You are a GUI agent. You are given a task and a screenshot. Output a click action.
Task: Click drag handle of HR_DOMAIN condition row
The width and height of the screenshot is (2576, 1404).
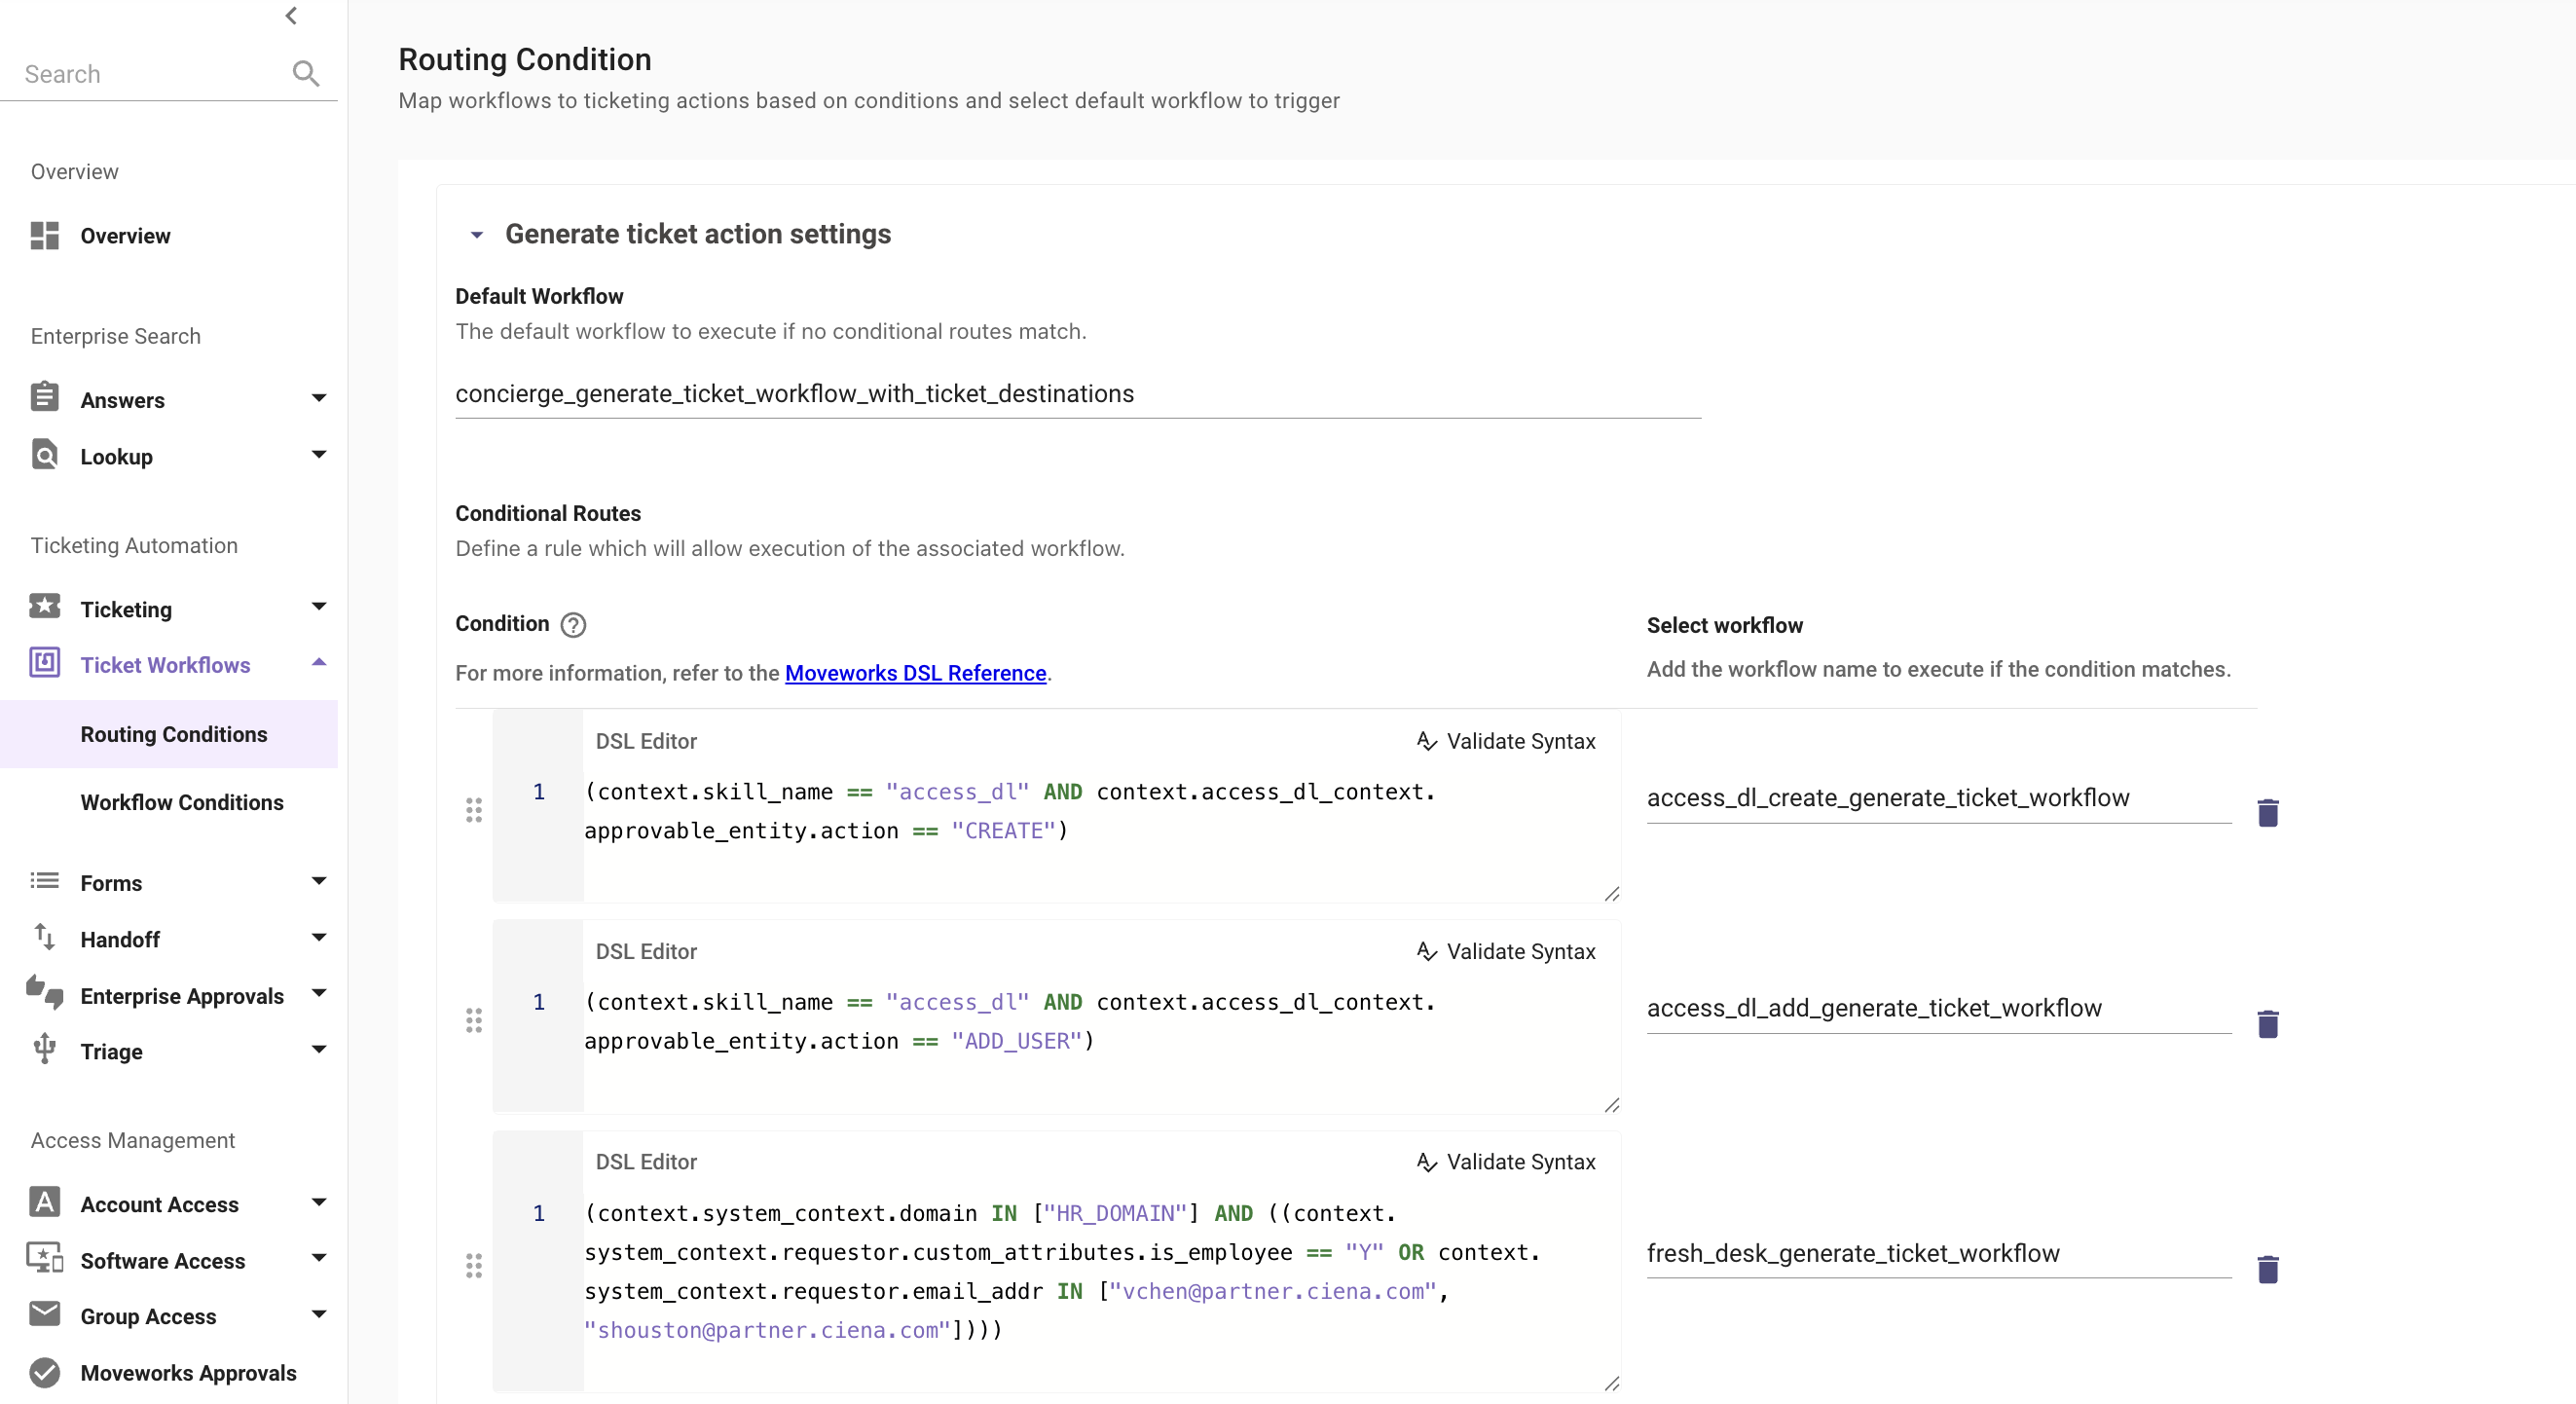(474, 1266)
